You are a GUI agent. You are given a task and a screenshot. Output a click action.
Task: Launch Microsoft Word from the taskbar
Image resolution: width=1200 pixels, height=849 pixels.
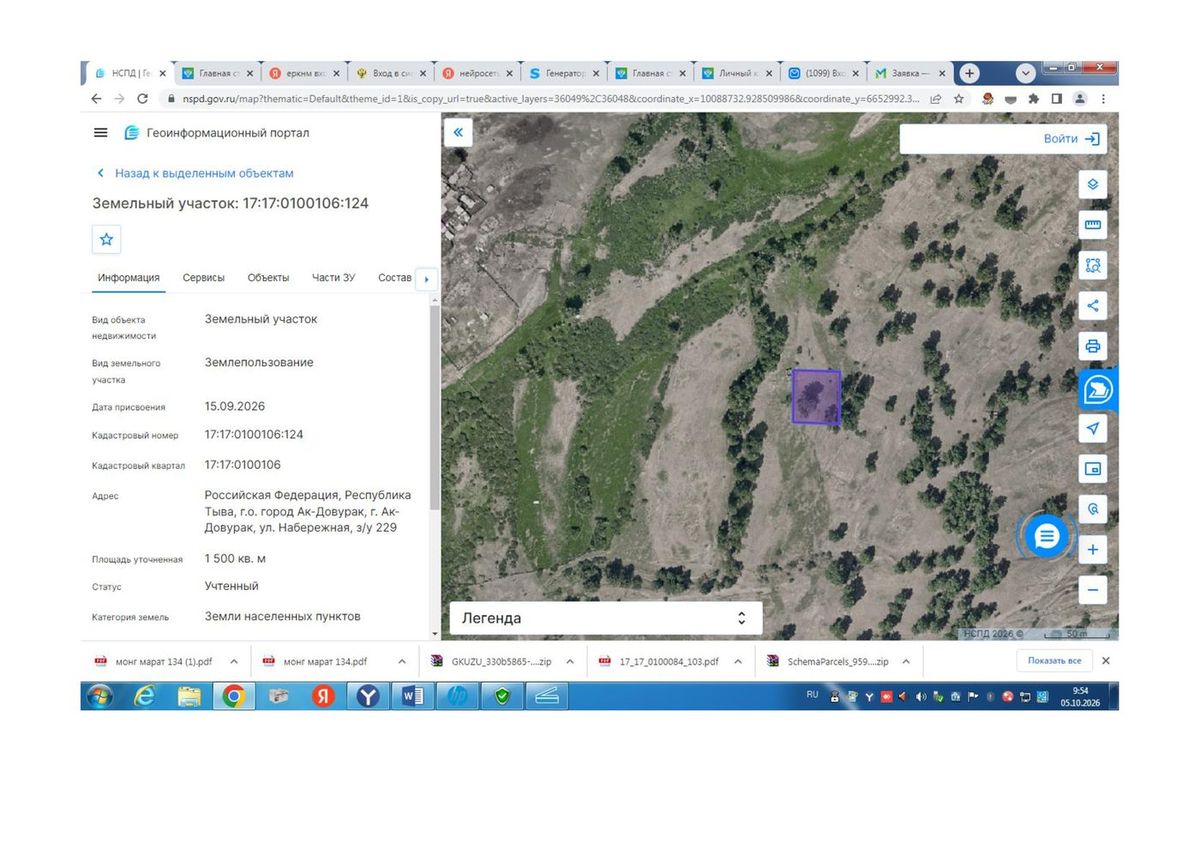(x=413, y=696)
